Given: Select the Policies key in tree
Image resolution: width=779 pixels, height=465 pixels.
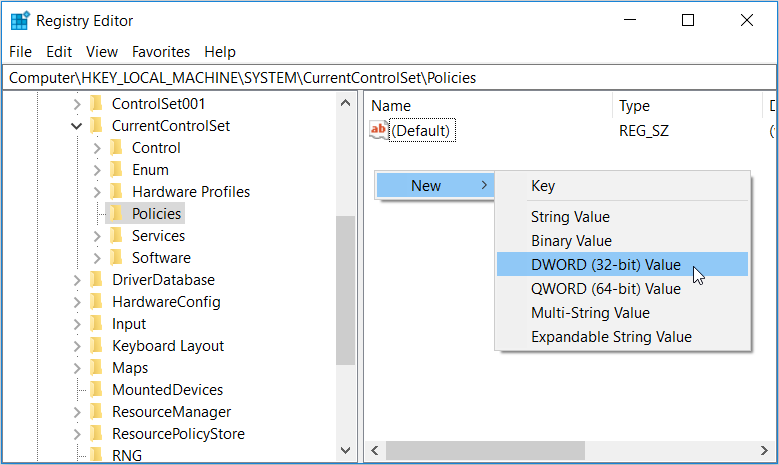Looking at the screenshot, I should coord(156,214).
